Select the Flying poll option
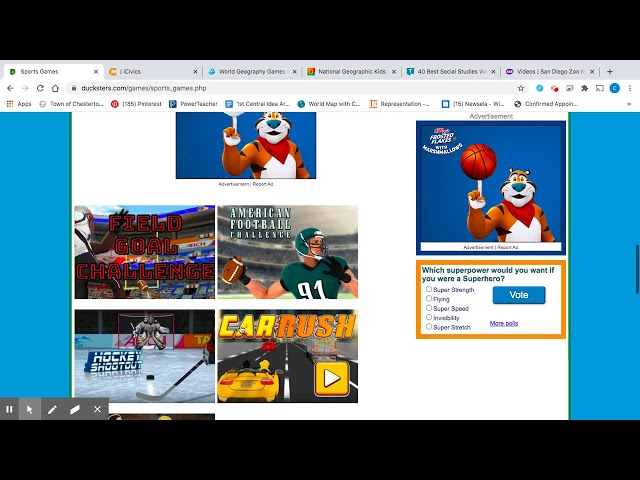 429,298
